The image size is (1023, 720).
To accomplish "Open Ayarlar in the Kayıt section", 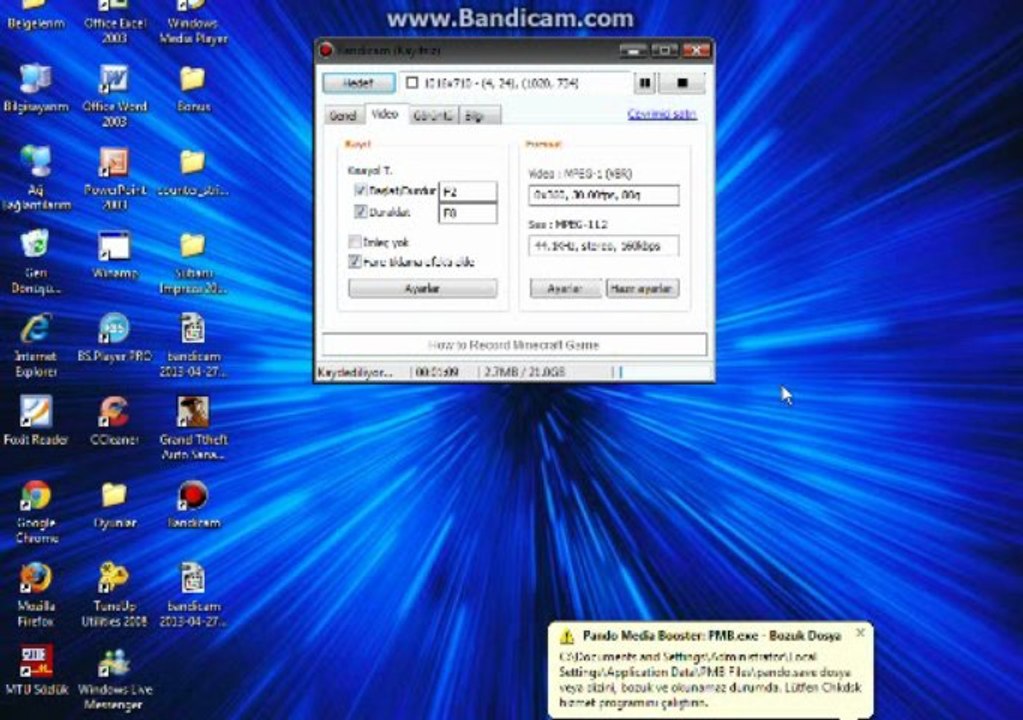I will pyautogui.click(x=422, y=288).
